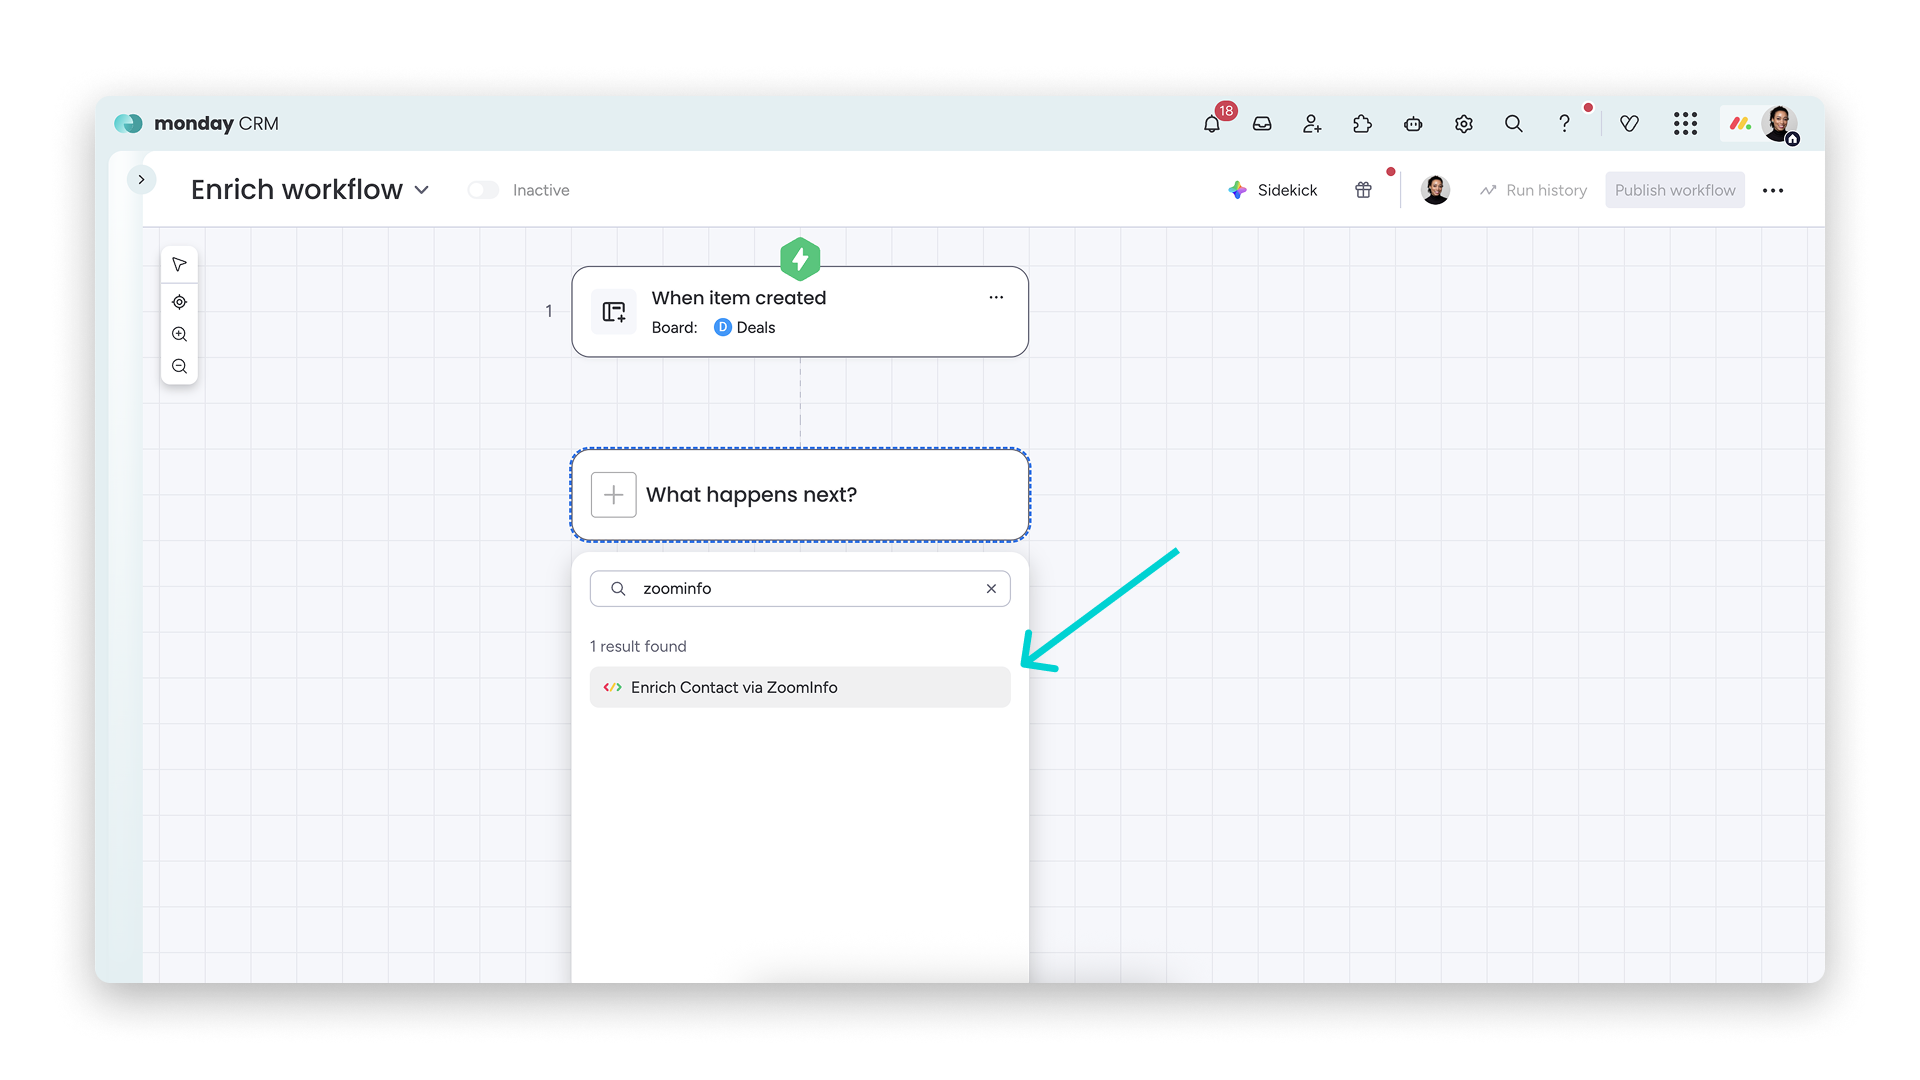1920x1080 pixels.
Task: Click the search magnifier in top bar
Action: pyautogui.click(x=1514, y=124)
